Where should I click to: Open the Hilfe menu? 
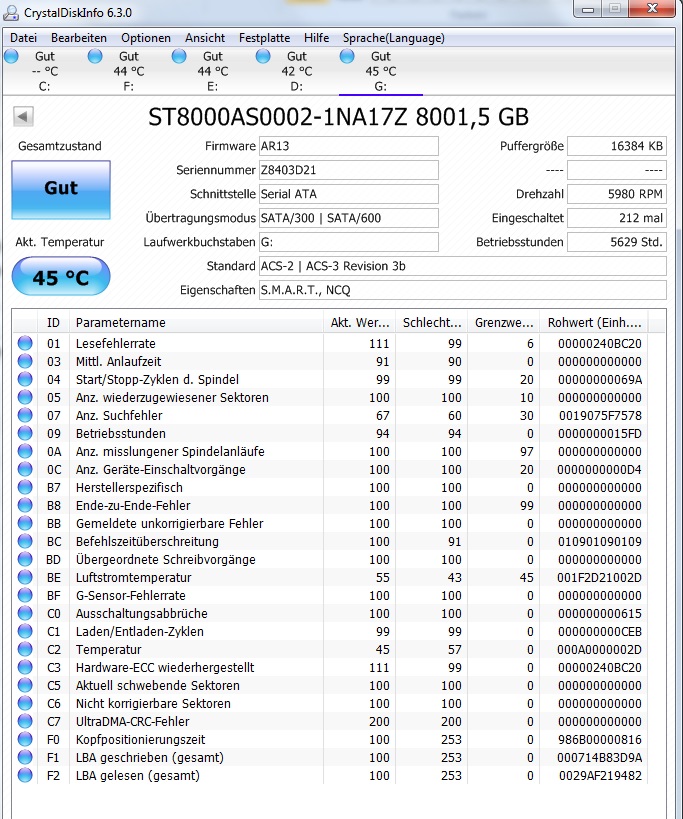click(316, 38)
